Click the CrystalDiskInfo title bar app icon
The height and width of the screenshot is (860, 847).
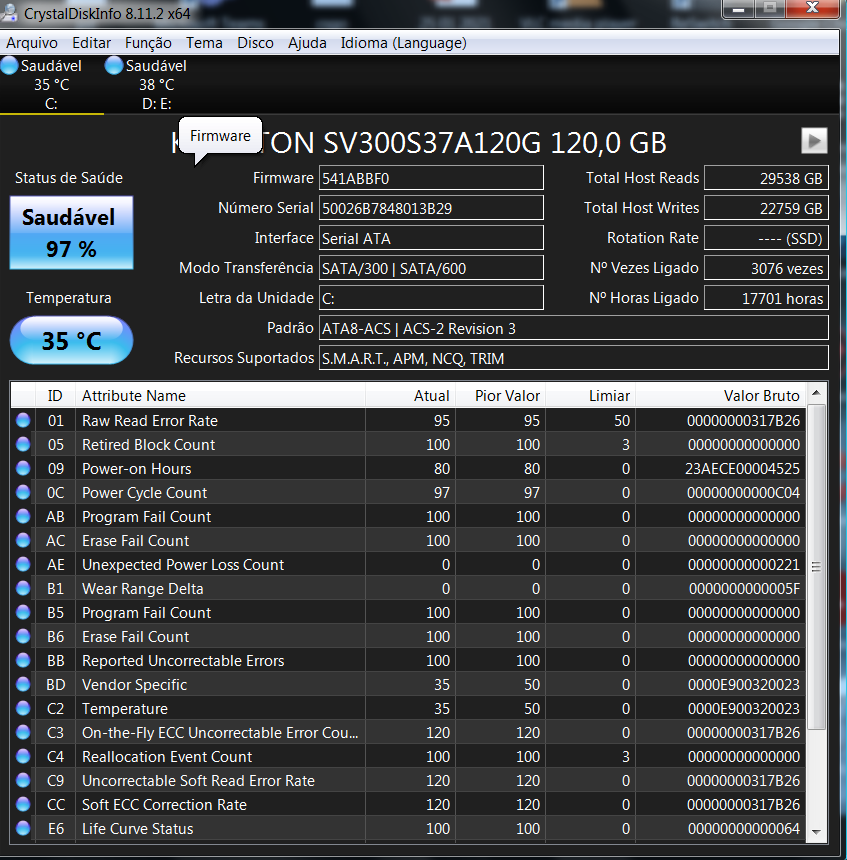[x=9, y=12]
